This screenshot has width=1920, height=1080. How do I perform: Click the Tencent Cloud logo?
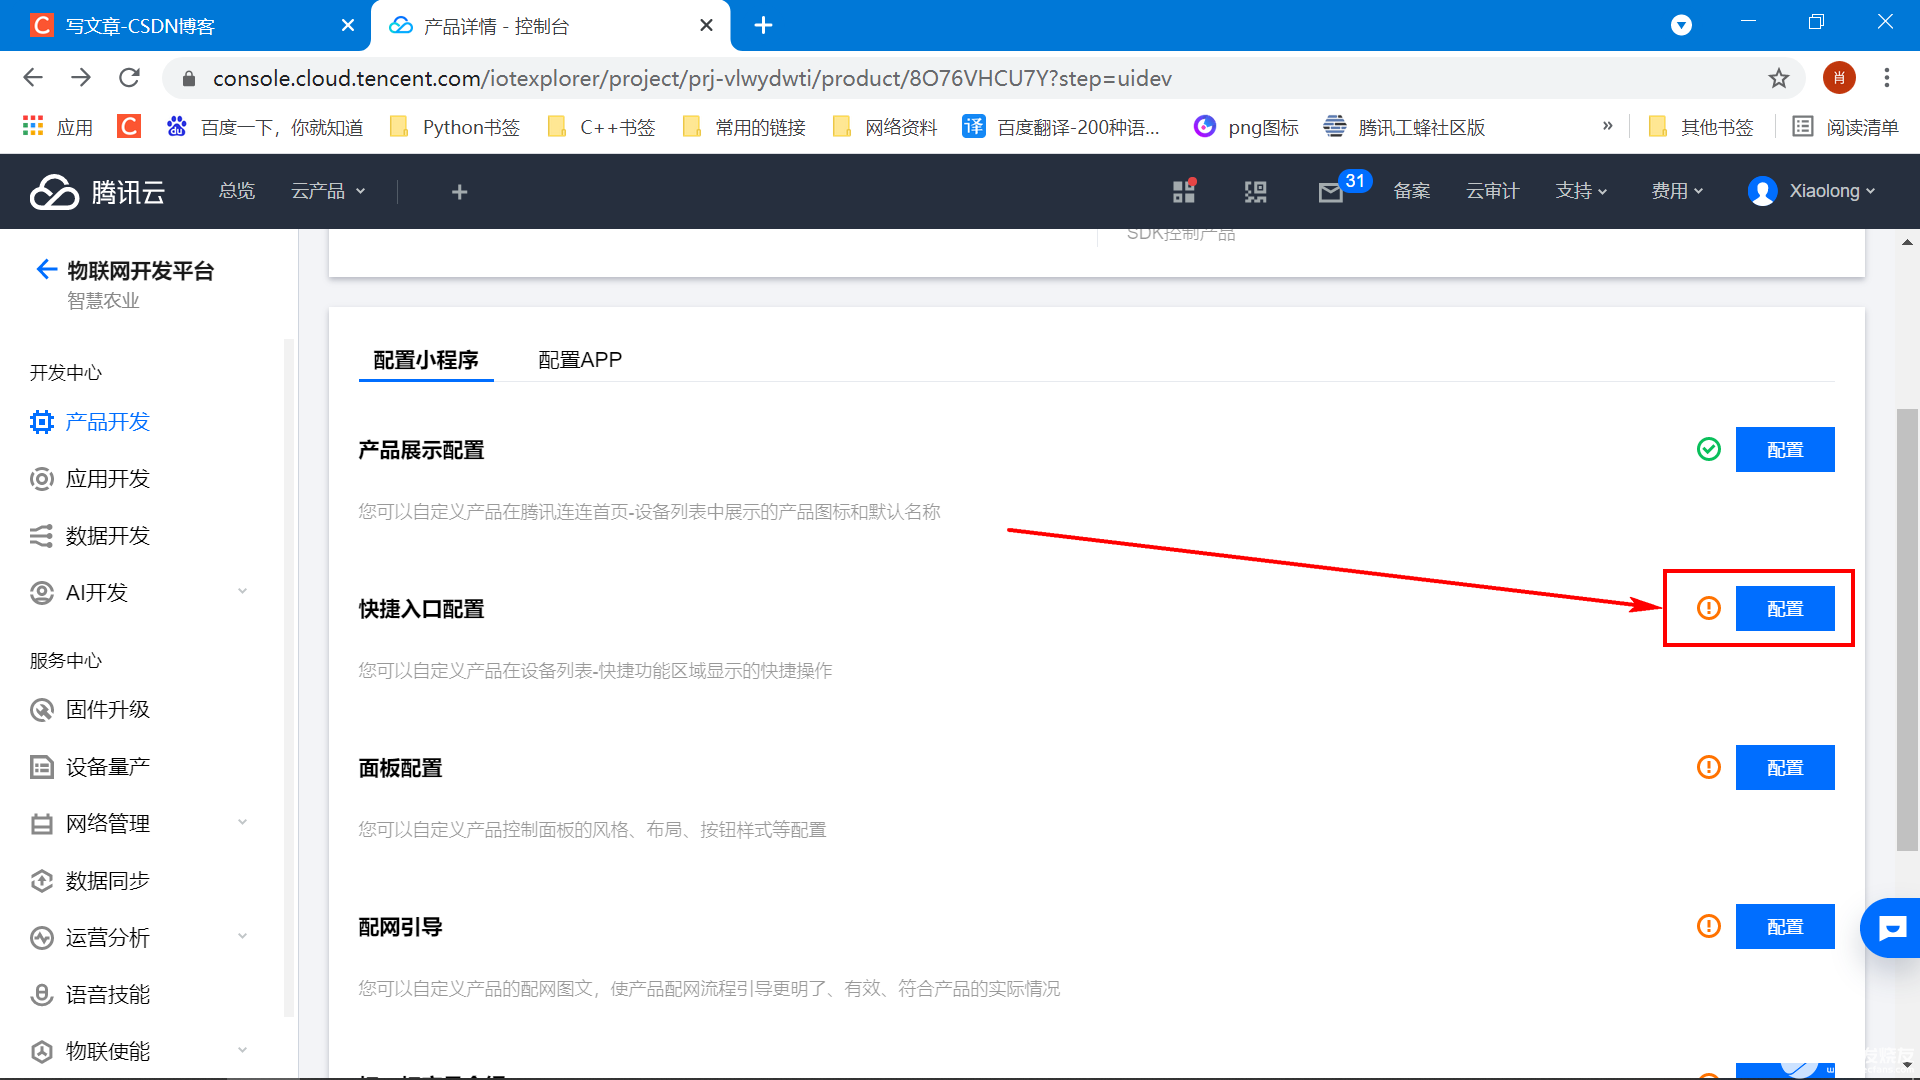tap(97, 191)
